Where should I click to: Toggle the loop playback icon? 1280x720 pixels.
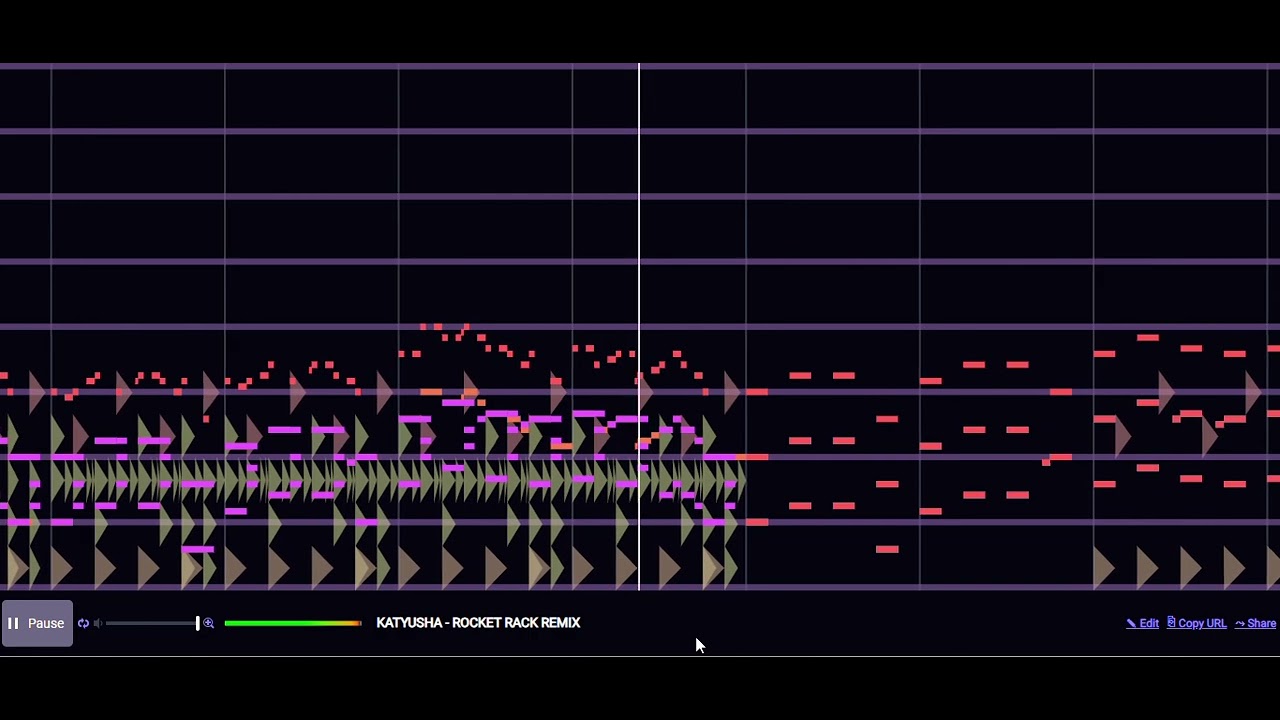pyautogui.click(x=83, y=623)
